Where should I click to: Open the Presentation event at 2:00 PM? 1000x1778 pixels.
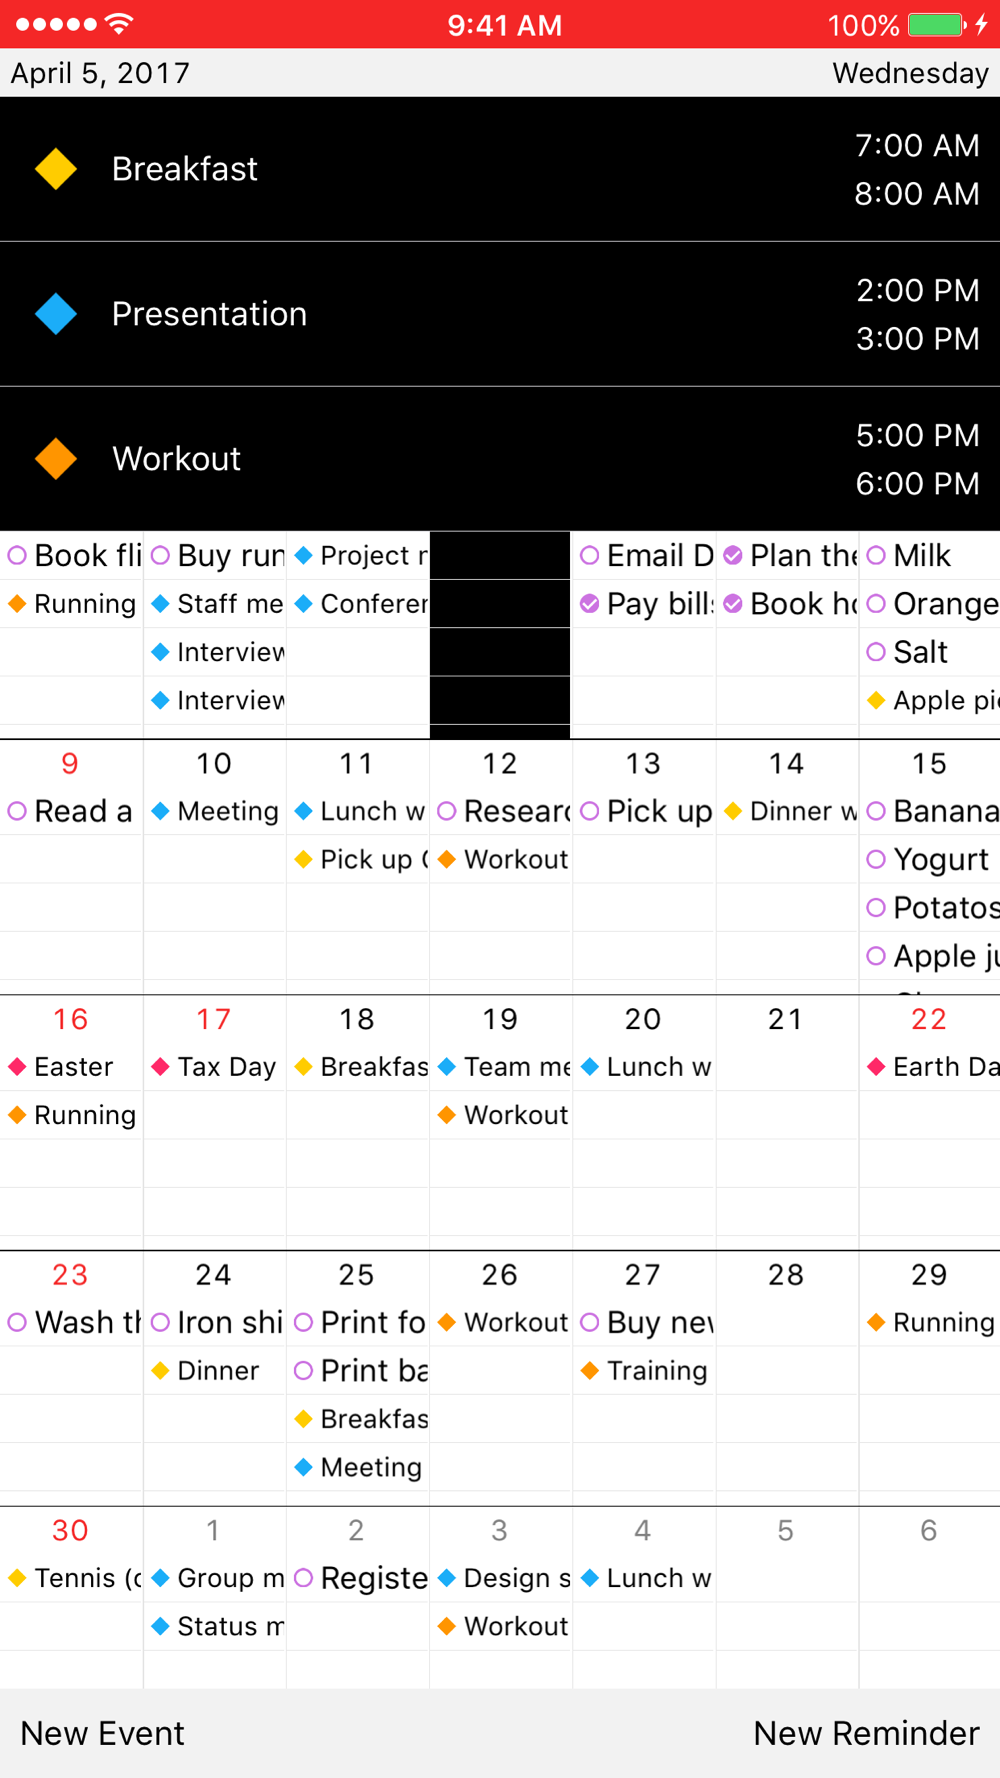click(500, 314)
